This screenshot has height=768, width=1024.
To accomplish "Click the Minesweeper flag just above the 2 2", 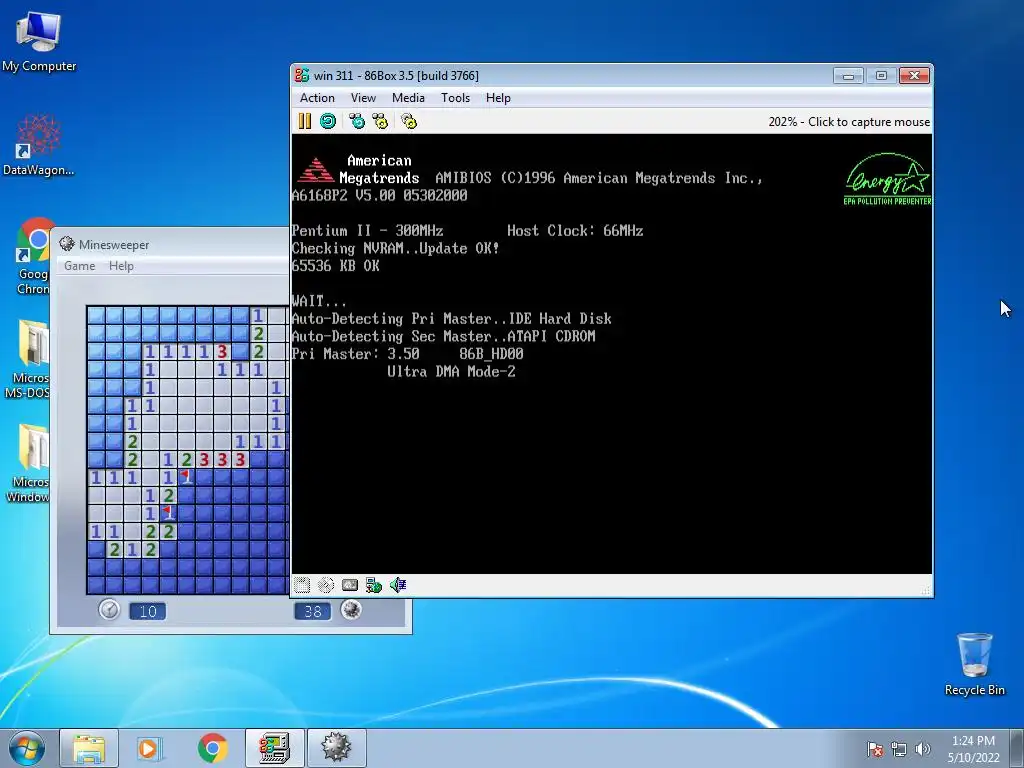I will 168,513.
